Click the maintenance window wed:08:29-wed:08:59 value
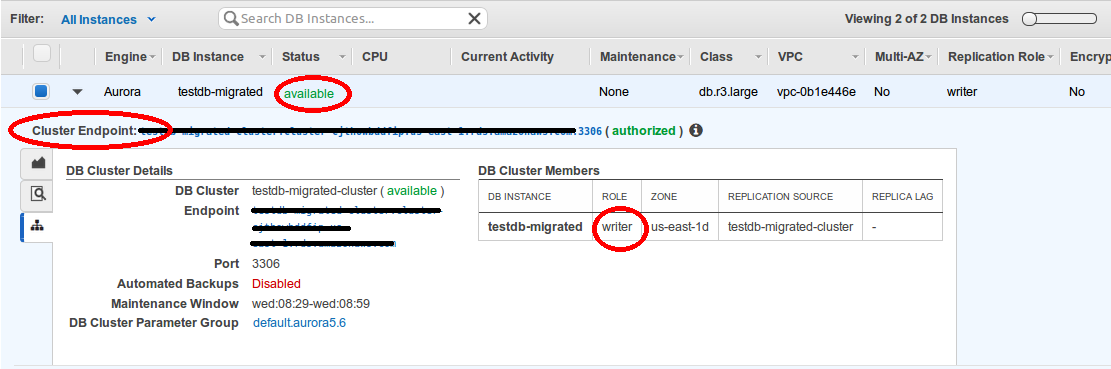The width and height of the screenshot is (1111, 369). point(311,303)
